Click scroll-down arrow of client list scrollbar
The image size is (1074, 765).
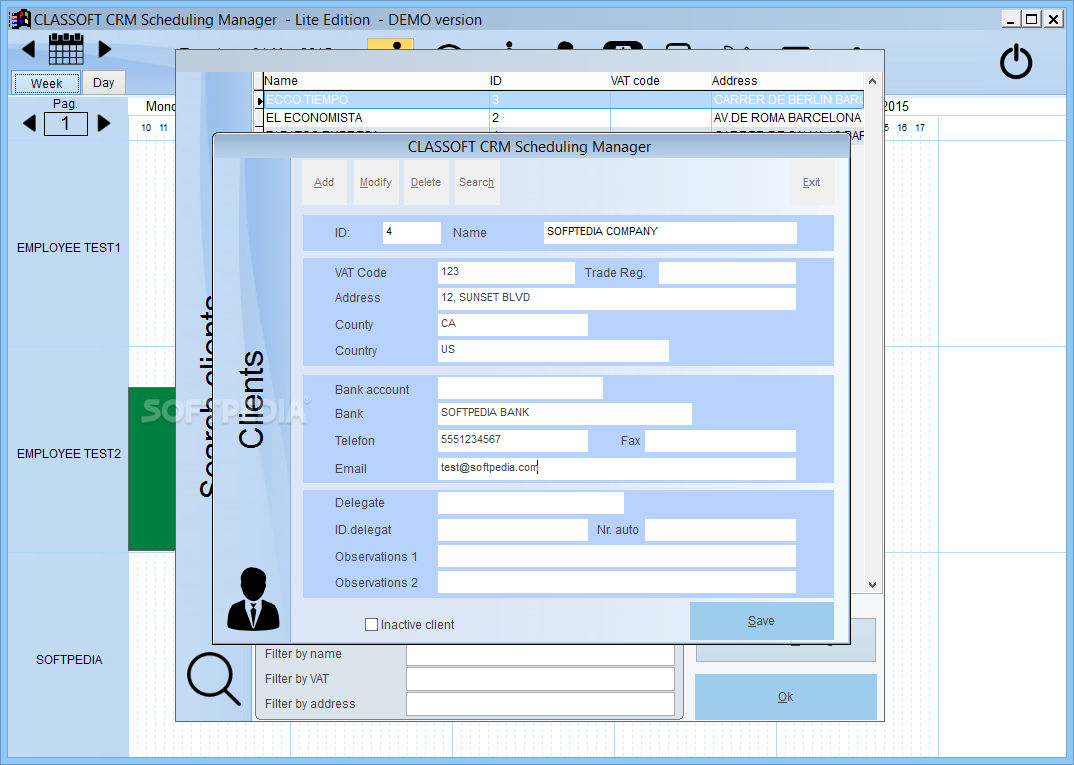pyautogui.click(x=873, y=585)
